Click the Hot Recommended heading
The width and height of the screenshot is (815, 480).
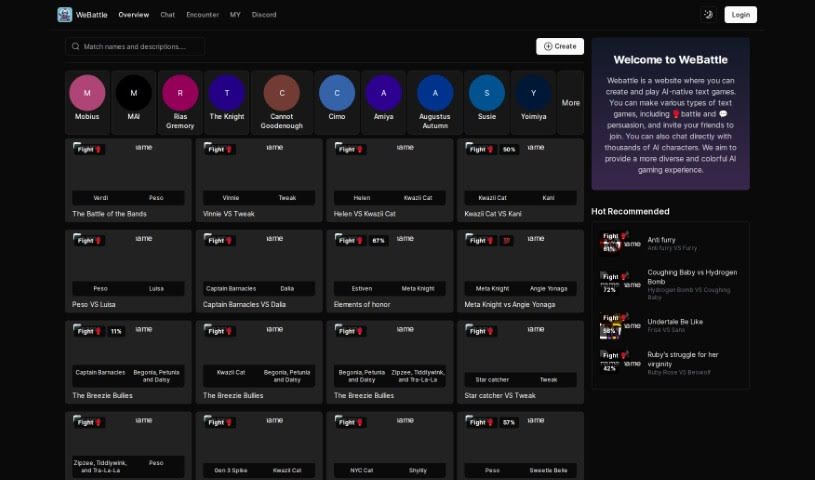coord(630,211)
